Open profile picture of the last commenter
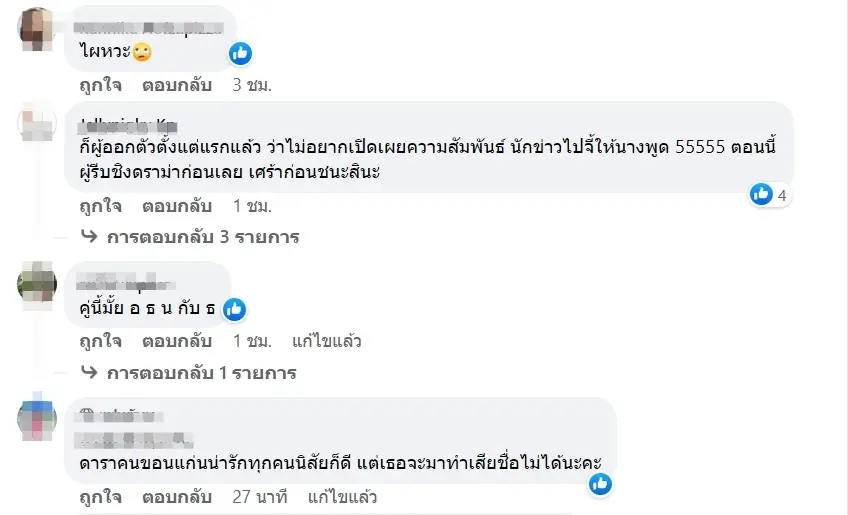The height and width of the screenshot is (515, 848). tap(37, 418)
